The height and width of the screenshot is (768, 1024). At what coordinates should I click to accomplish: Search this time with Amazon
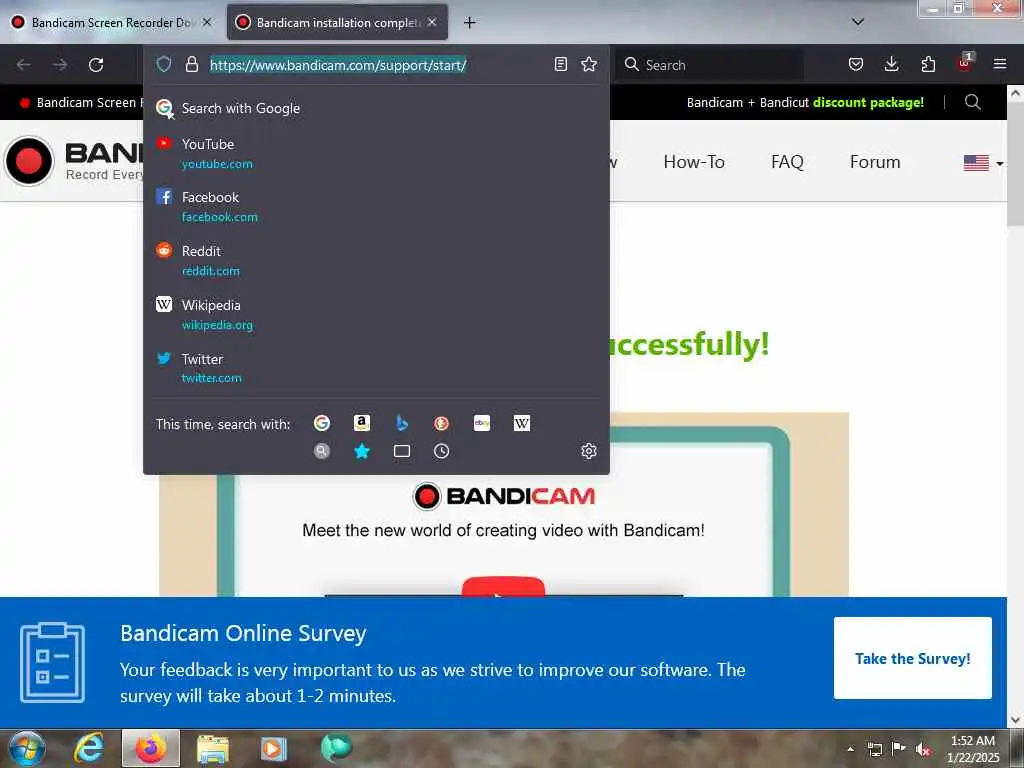[x=362, y=423]
